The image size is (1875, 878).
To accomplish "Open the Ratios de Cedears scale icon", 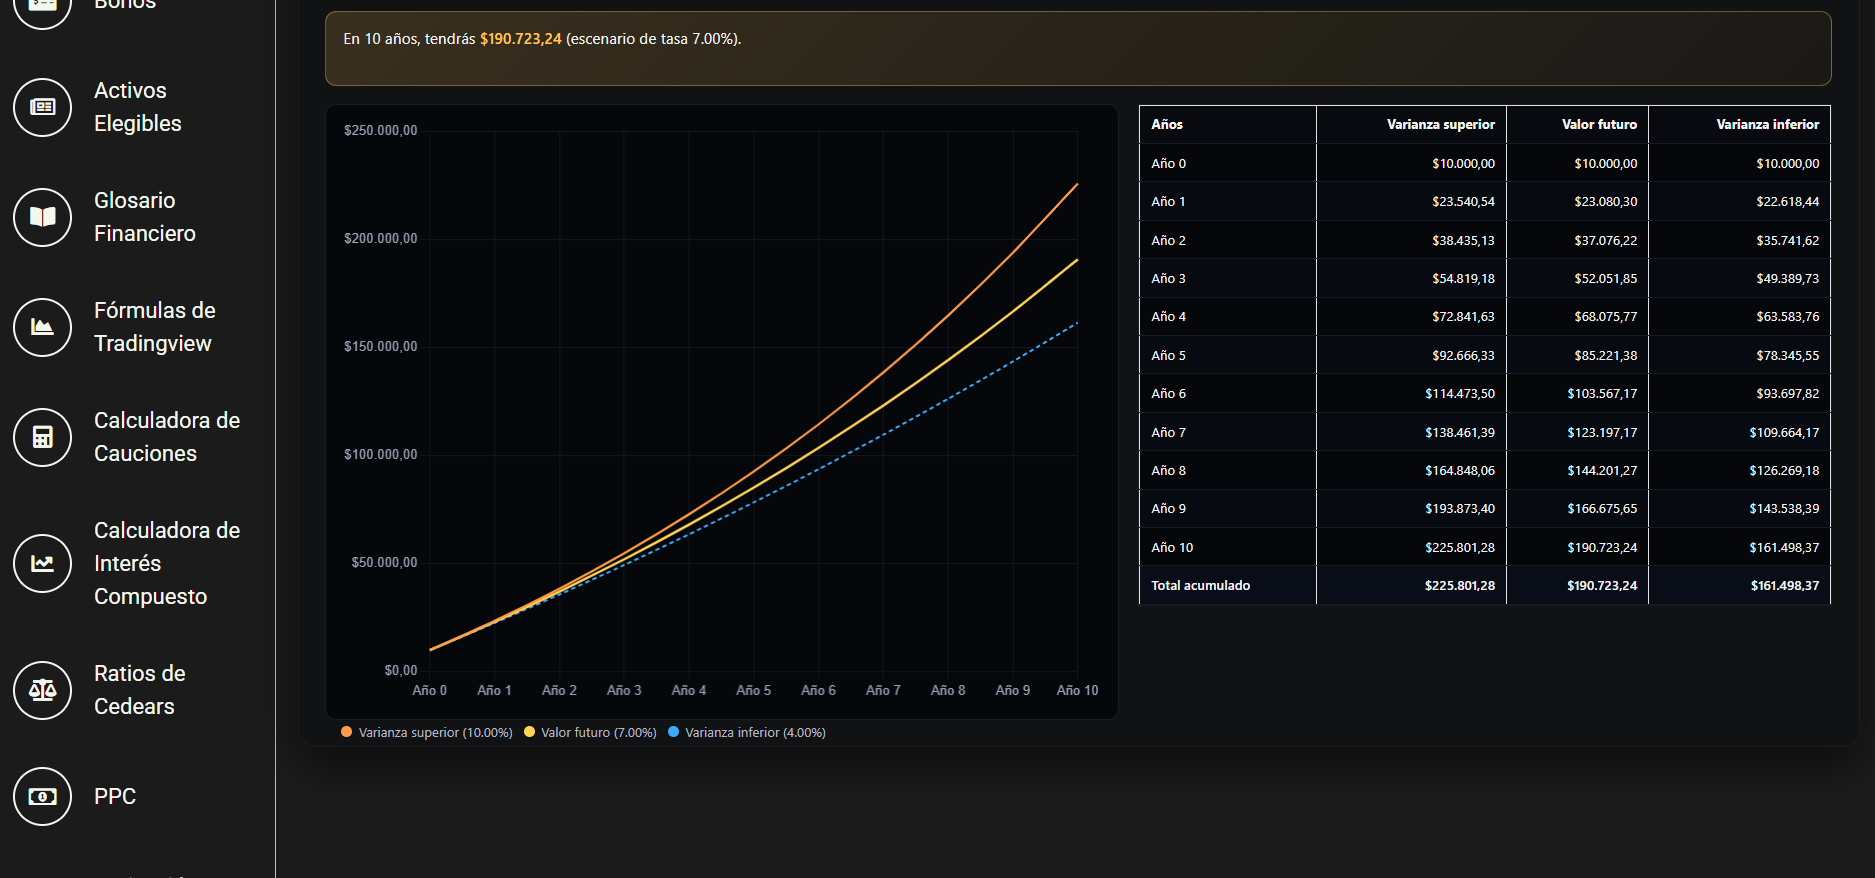I will pyautogui.click(x=42, y=690).
